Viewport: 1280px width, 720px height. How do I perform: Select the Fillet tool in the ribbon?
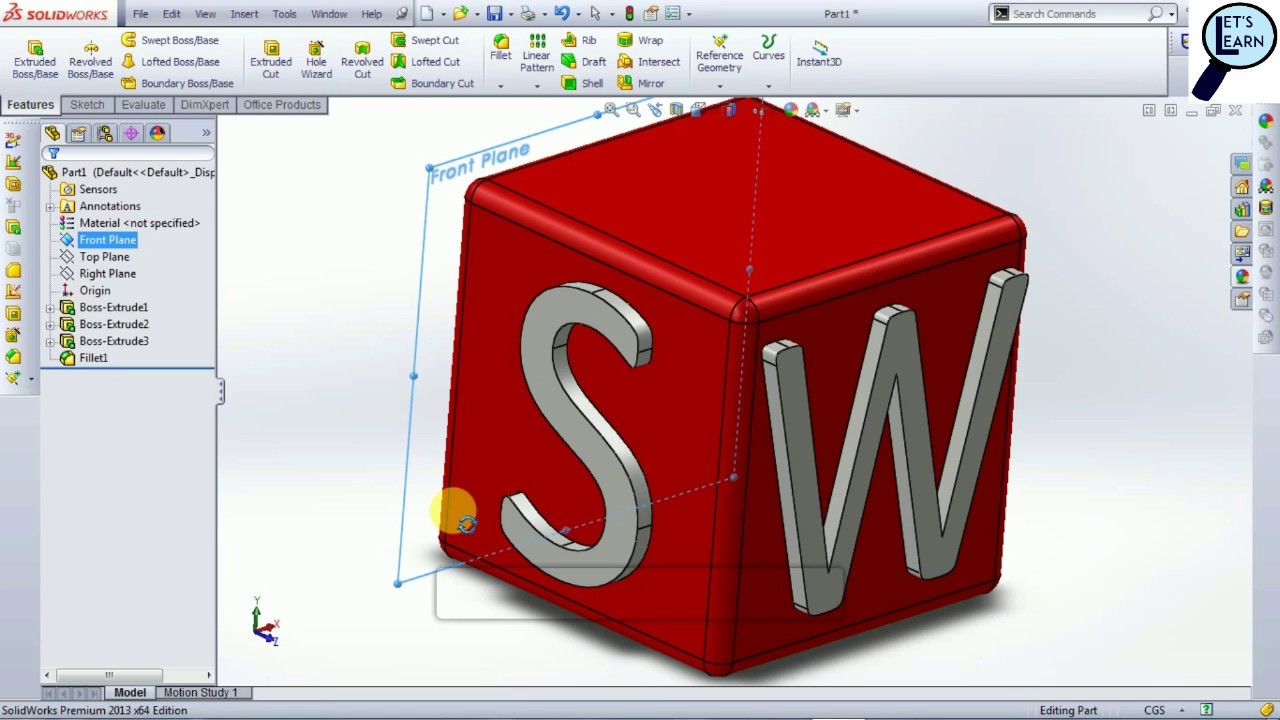(501, 47)
